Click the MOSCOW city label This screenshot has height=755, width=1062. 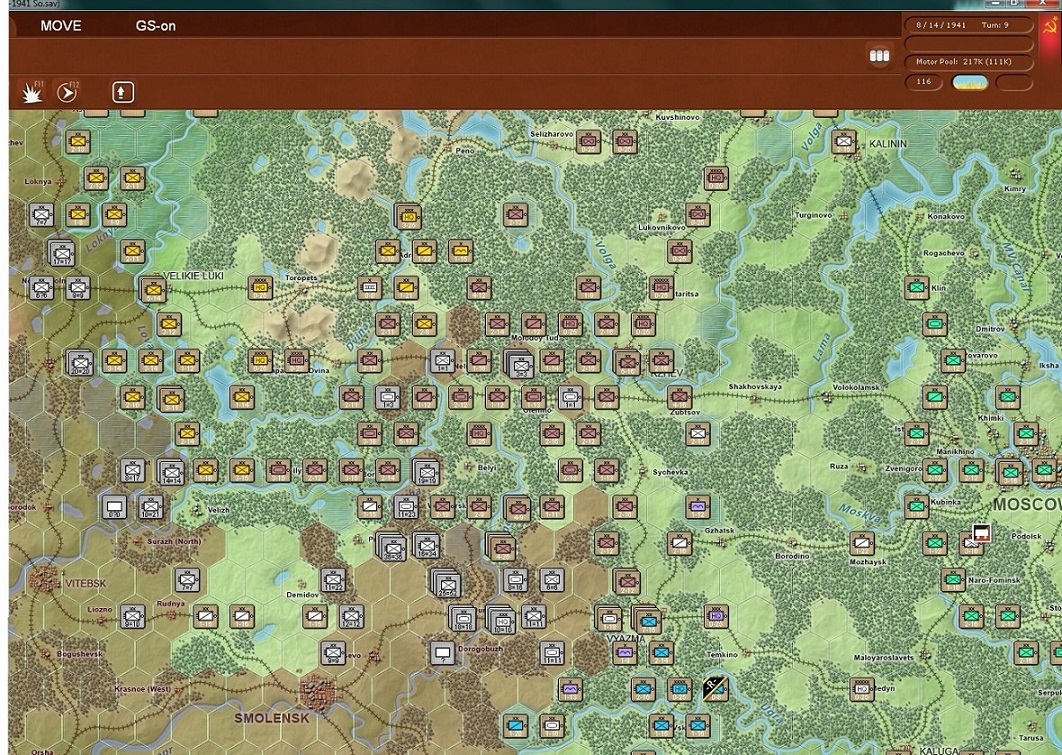1027,504
